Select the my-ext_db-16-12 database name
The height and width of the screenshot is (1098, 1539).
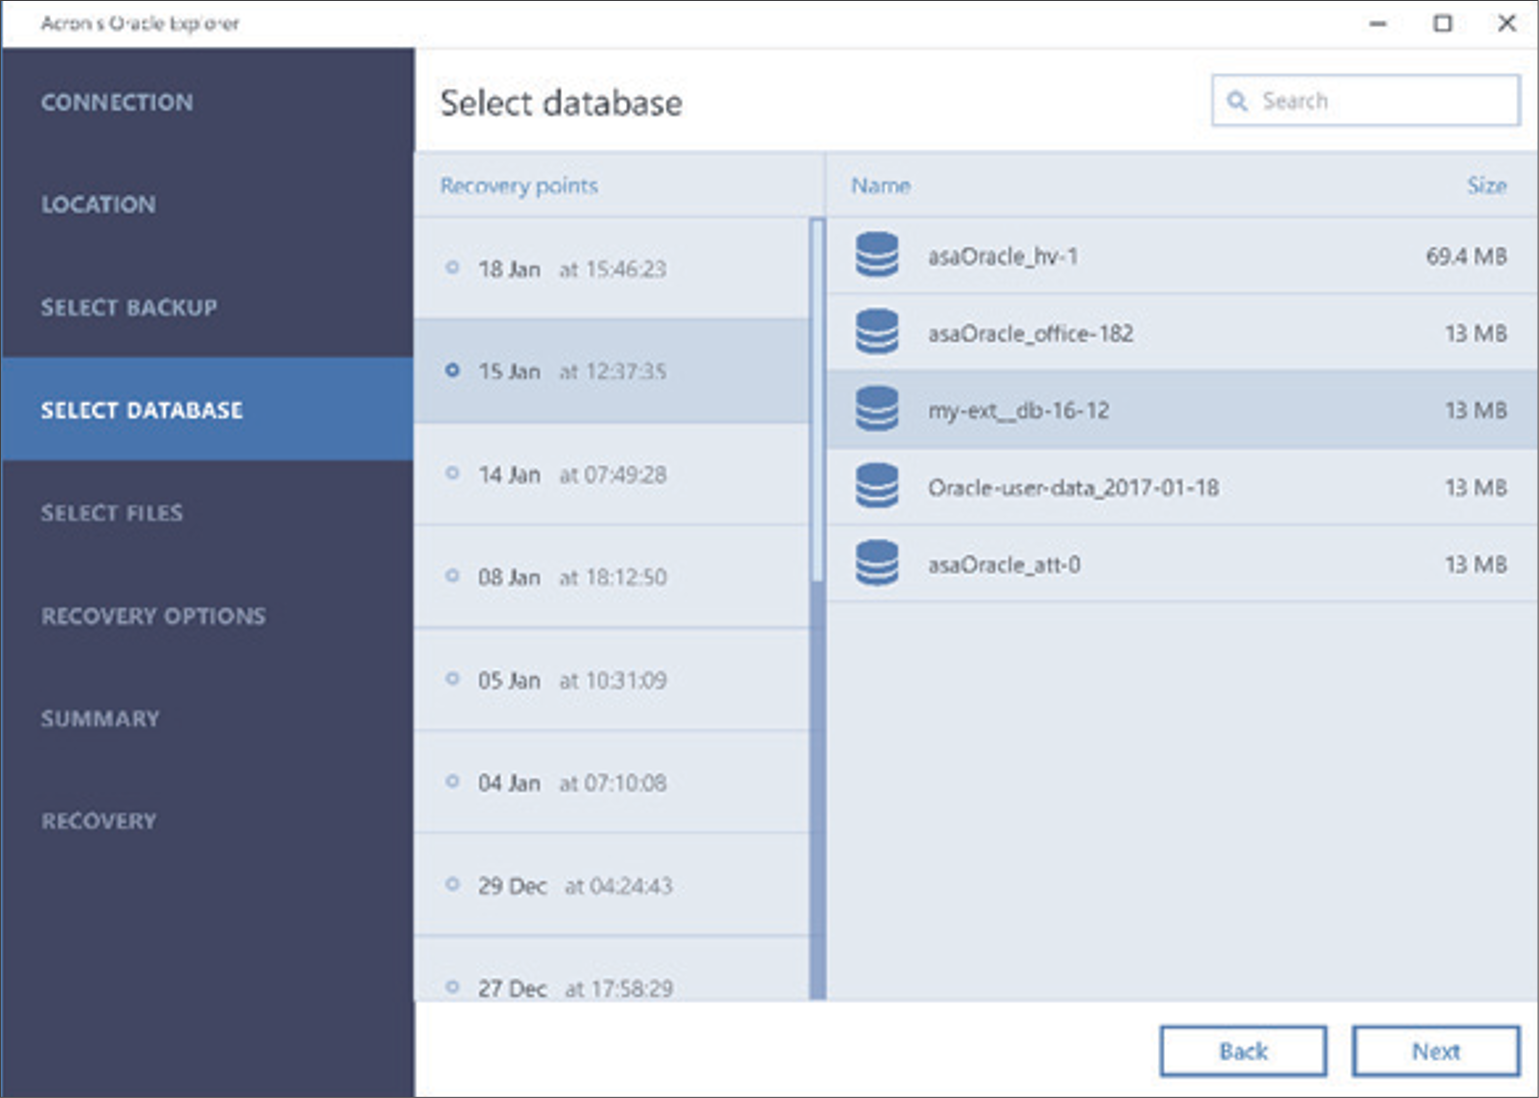tap(1018, 410)
